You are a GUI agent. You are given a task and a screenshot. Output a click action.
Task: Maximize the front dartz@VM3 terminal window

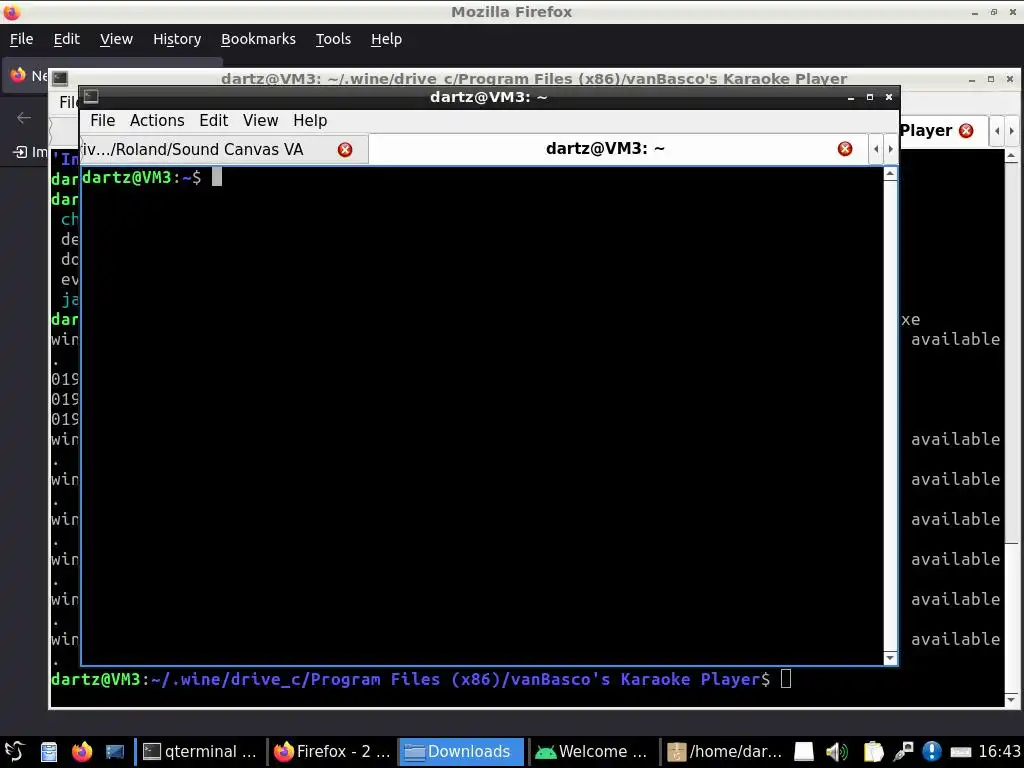(870, 97)
